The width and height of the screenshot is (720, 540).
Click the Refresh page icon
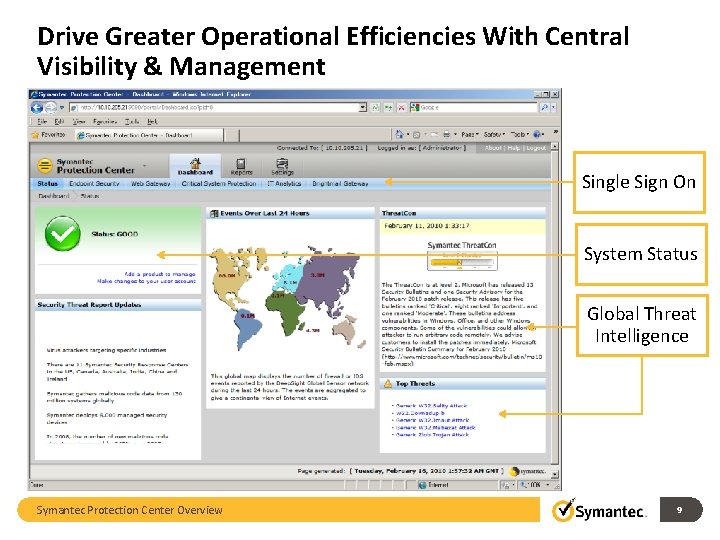(388, 107)
